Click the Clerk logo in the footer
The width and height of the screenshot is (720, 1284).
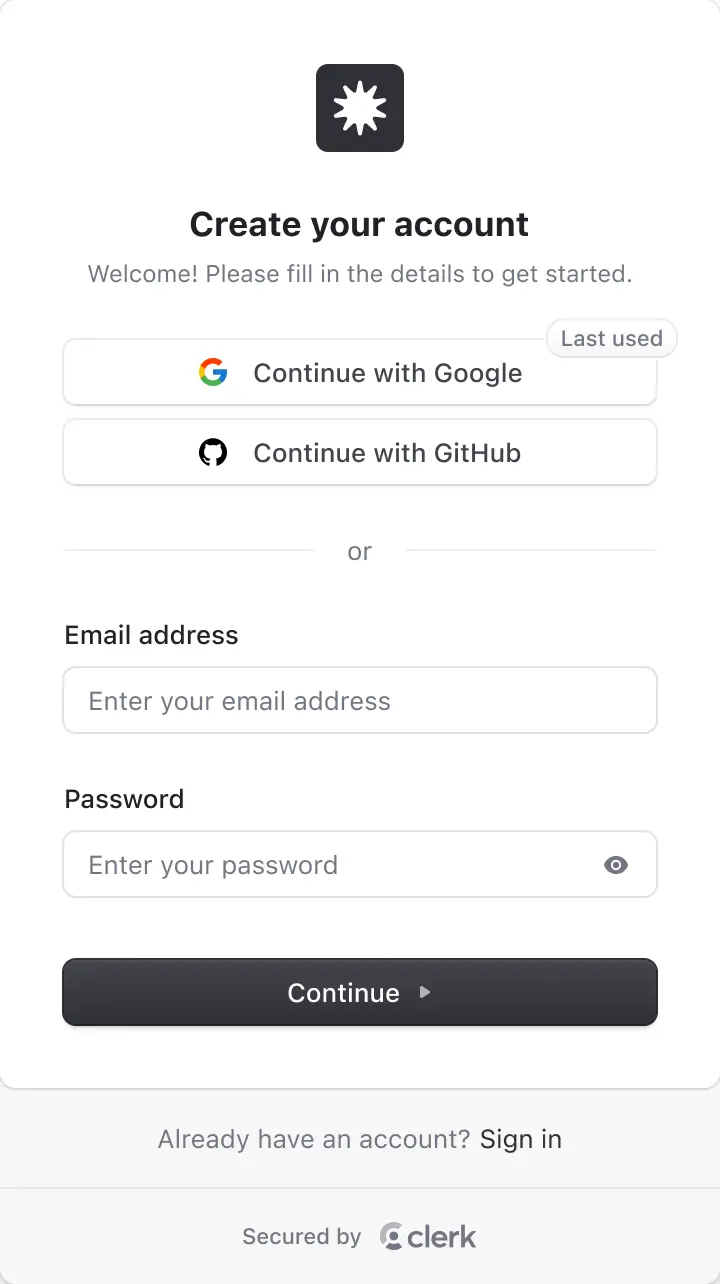428,1237
